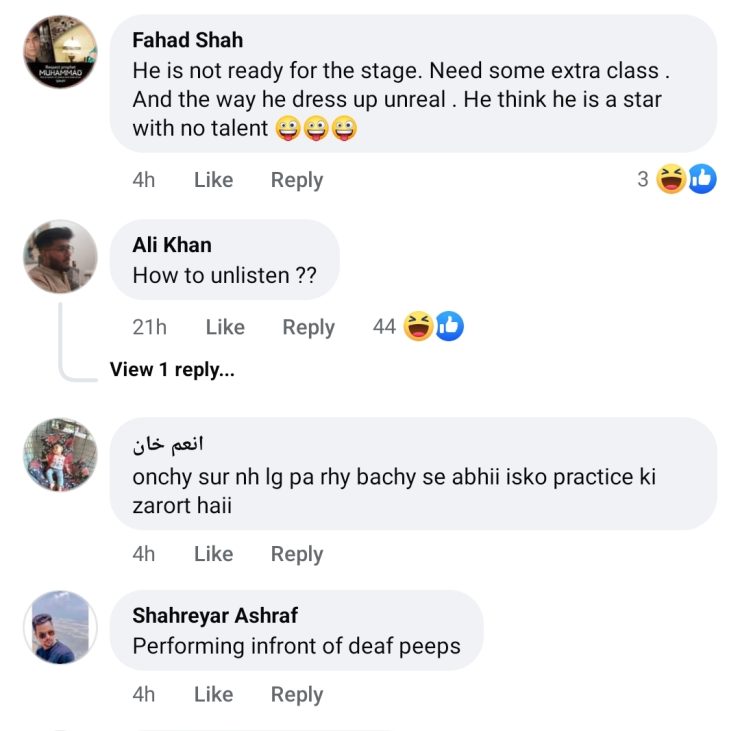The image size is (740, 731).
Task: Reply to Ali Khan's comment
Action: [x=308, y=327]
